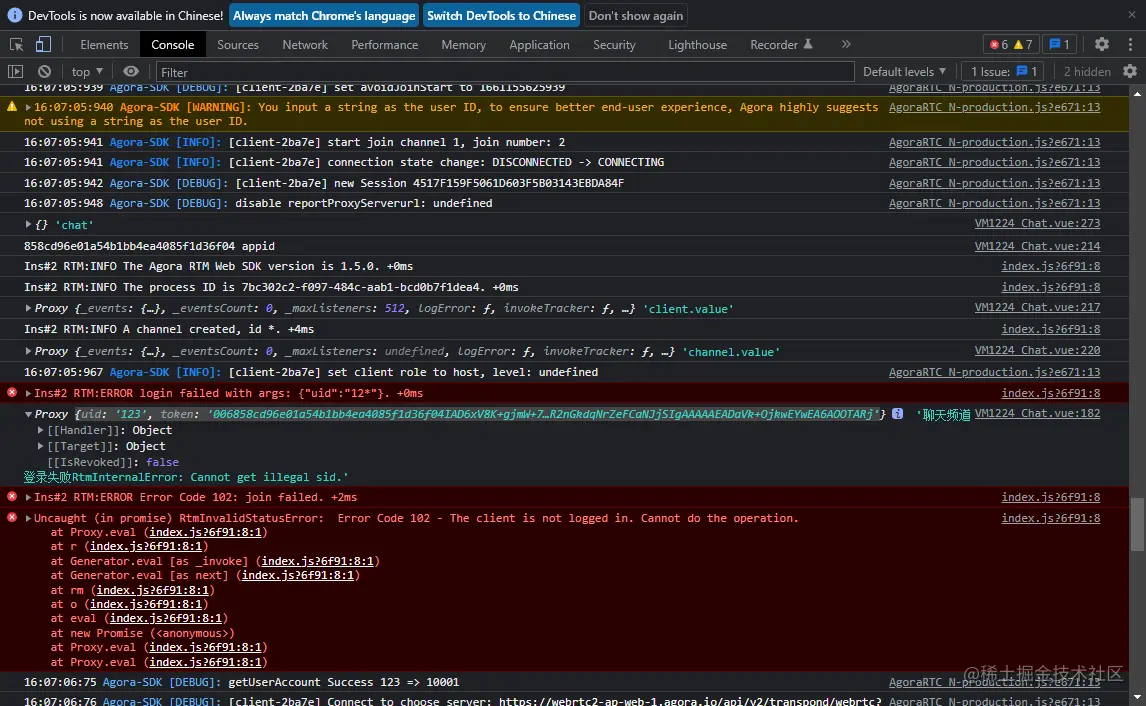Clear the console with the ban icon
This screenshot has width=1146, height=706.
tap(44, 72)
